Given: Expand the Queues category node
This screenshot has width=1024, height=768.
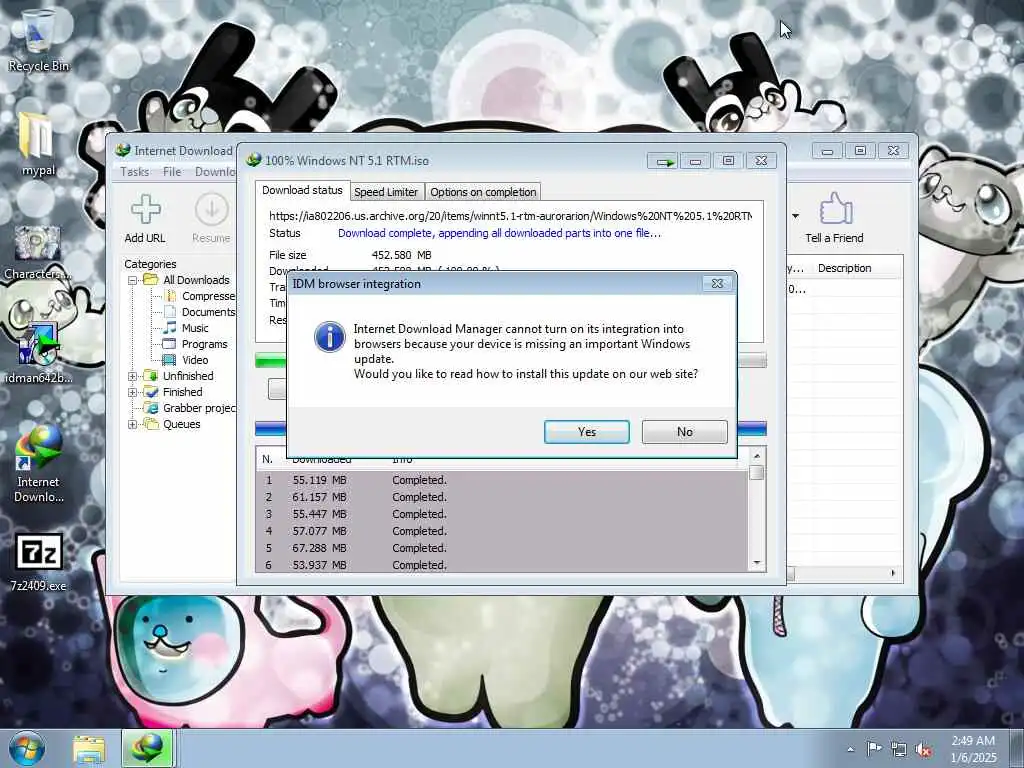Looking at the screenshot, I should click(x=133, y=424).
